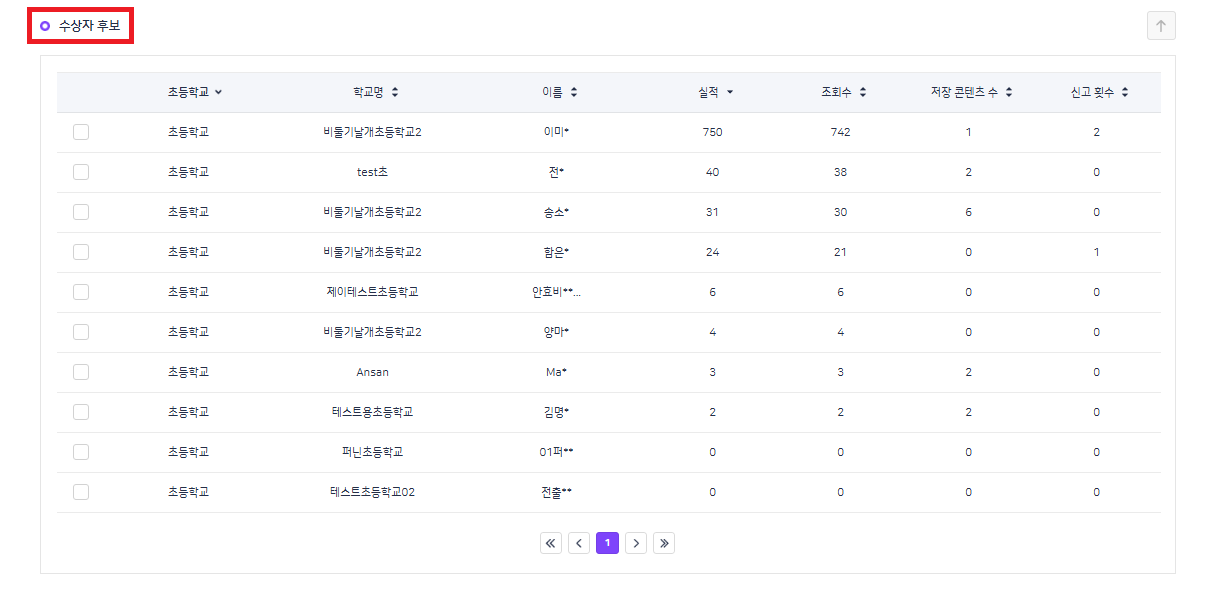Go to the previous page arrow

[x=579, y=543]
